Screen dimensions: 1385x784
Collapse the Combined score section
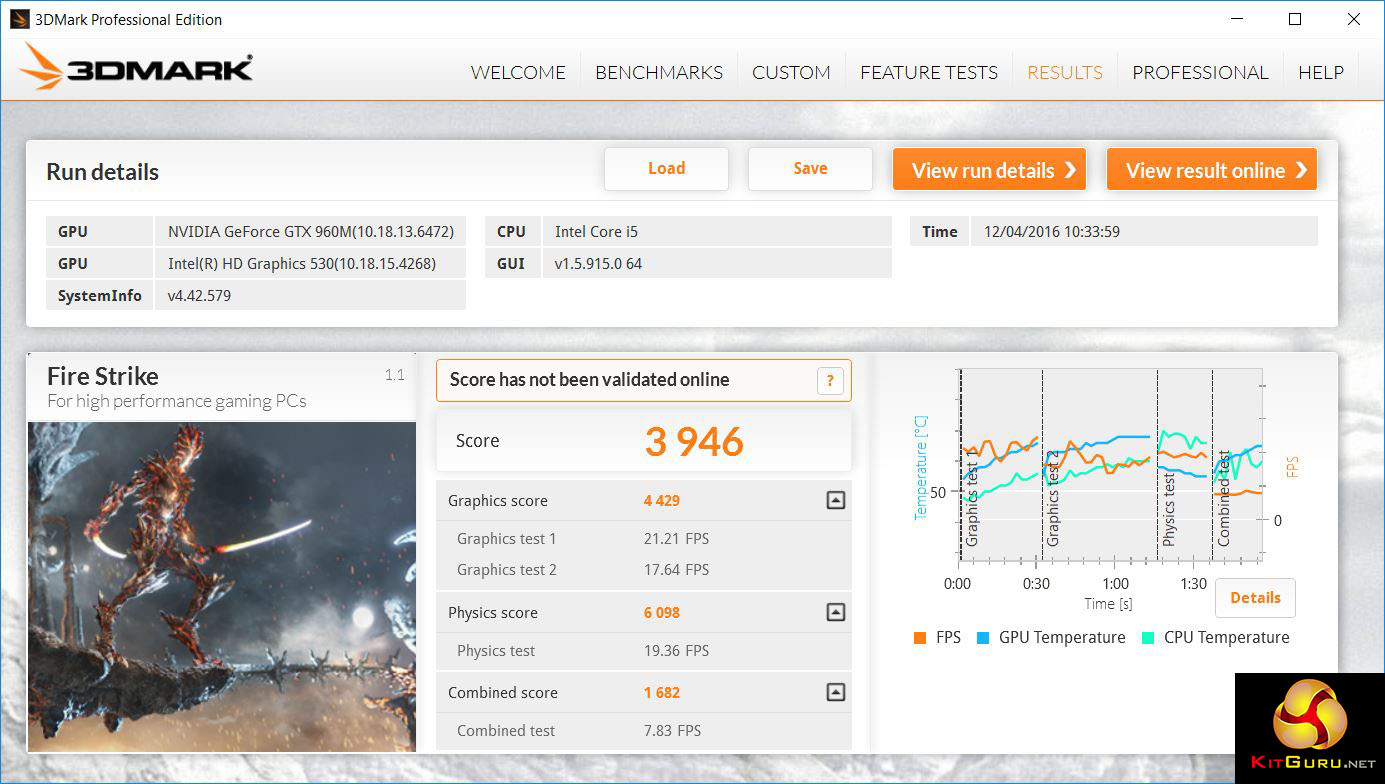[x=836, y=692]
